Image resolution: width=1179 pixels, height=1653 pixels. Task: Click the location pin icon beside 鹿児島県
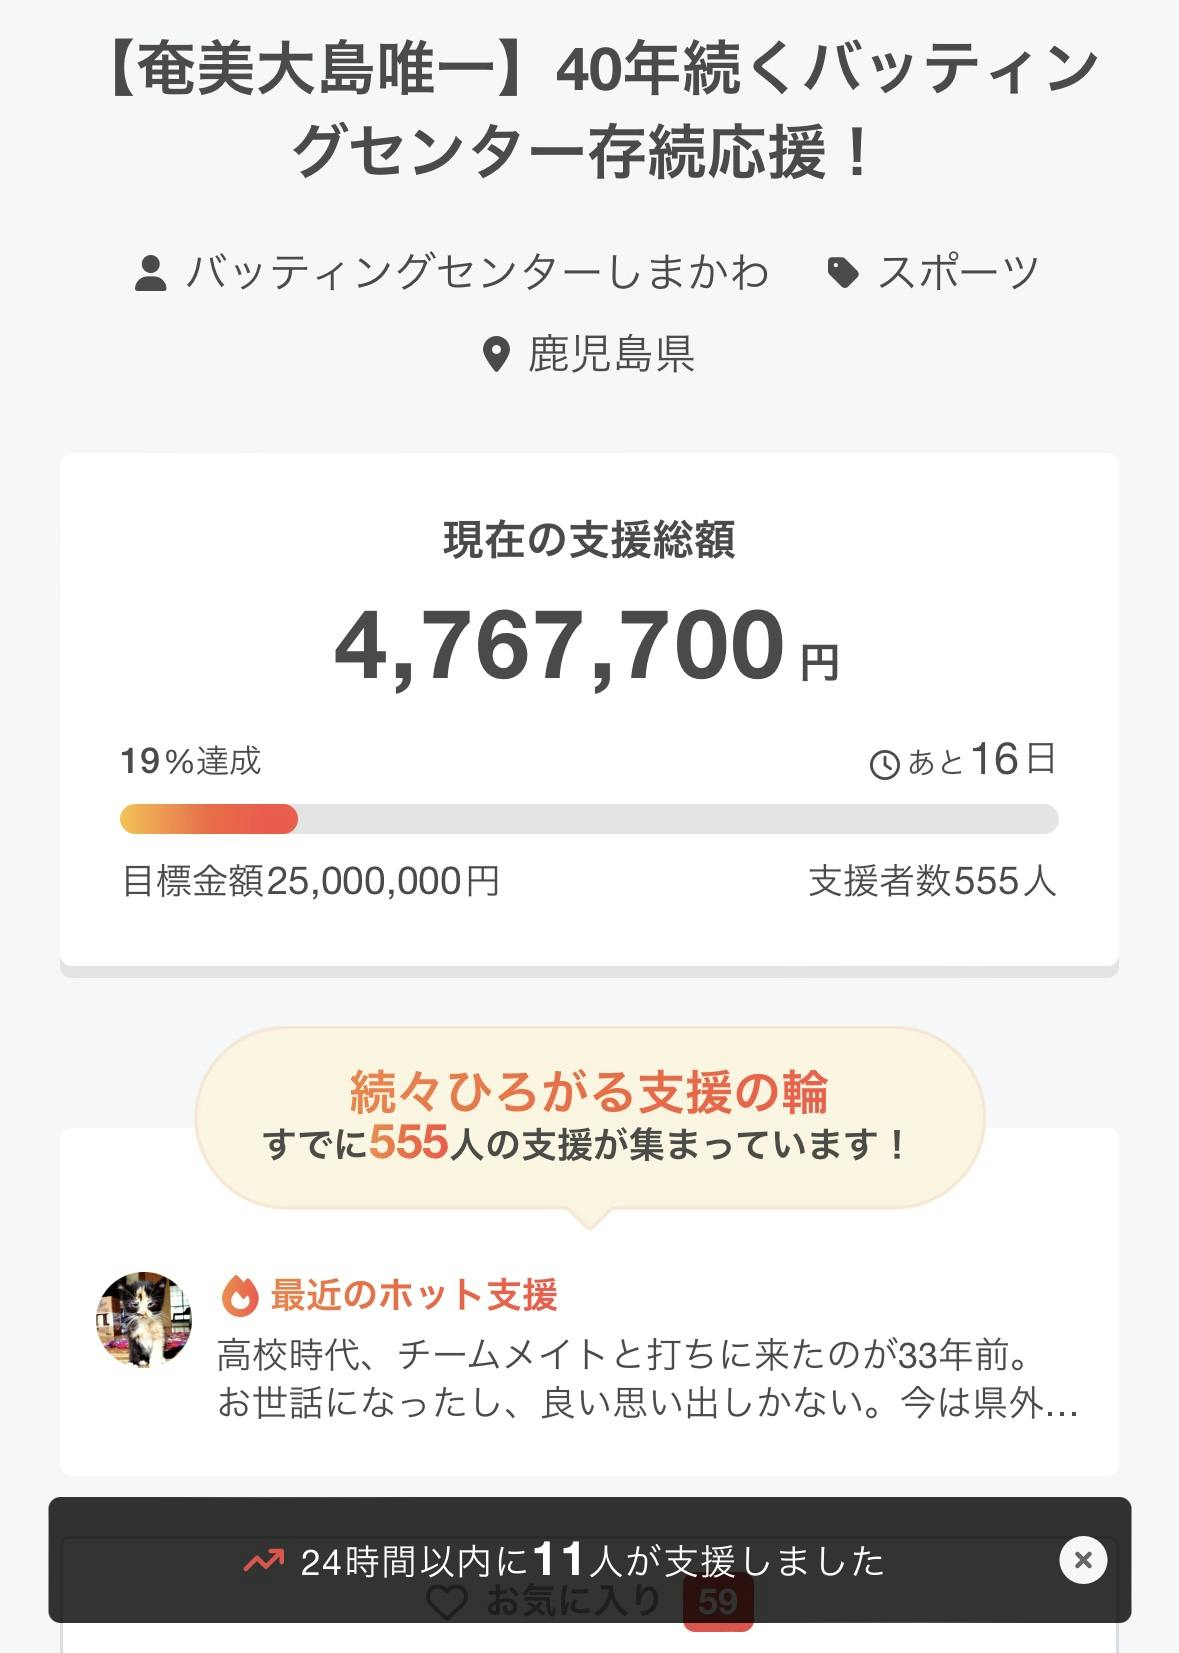click(x=496, y=354)
